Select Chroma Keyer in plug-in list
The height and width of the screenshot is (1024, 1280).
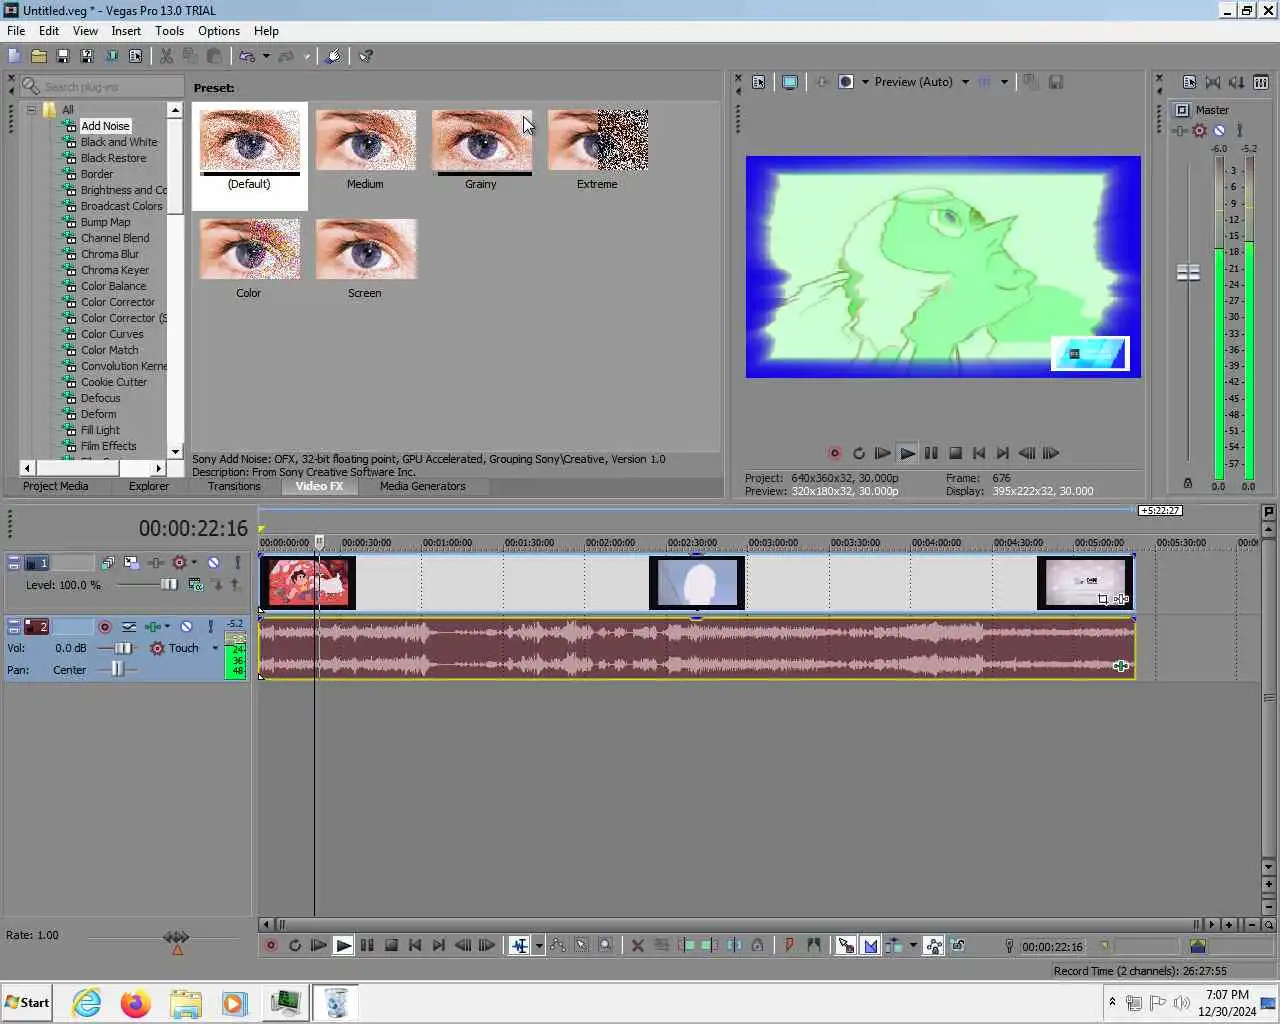[115, 270]
